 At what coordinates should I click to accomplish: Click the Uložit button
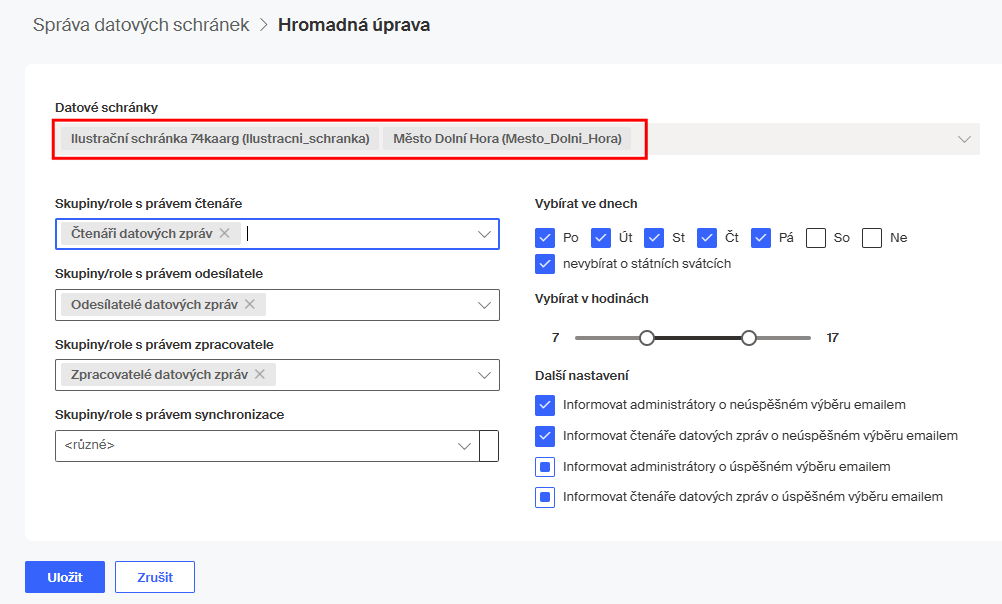pos(64,577)
